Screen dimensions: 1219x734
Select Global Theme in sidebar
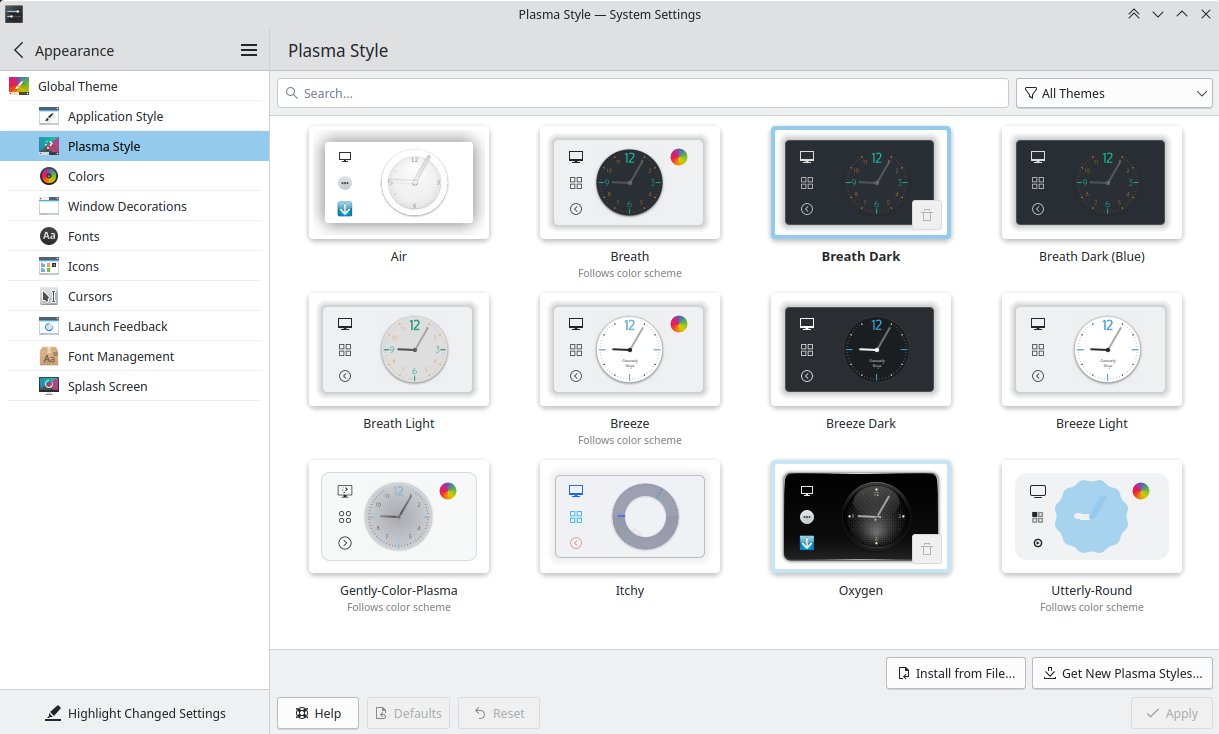point(135,86)
